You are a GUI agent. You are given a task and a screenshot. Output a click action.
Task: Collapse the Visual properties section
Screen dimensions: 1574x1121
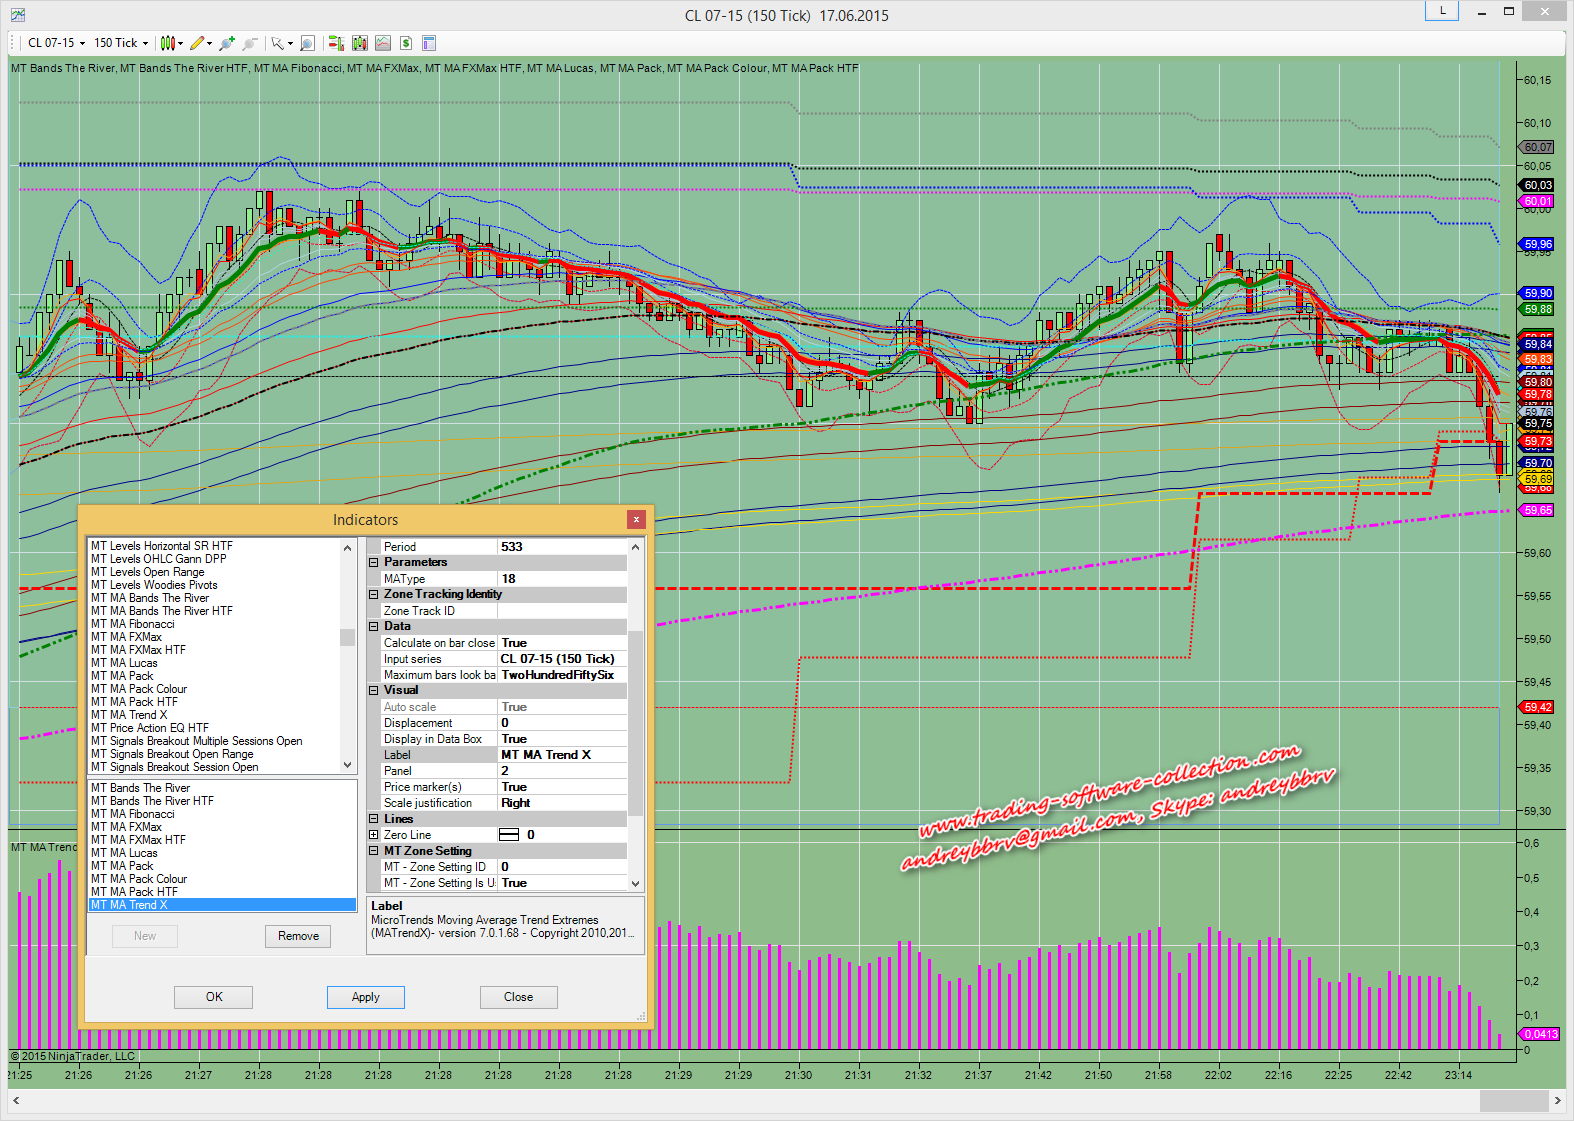pos(374,690)
